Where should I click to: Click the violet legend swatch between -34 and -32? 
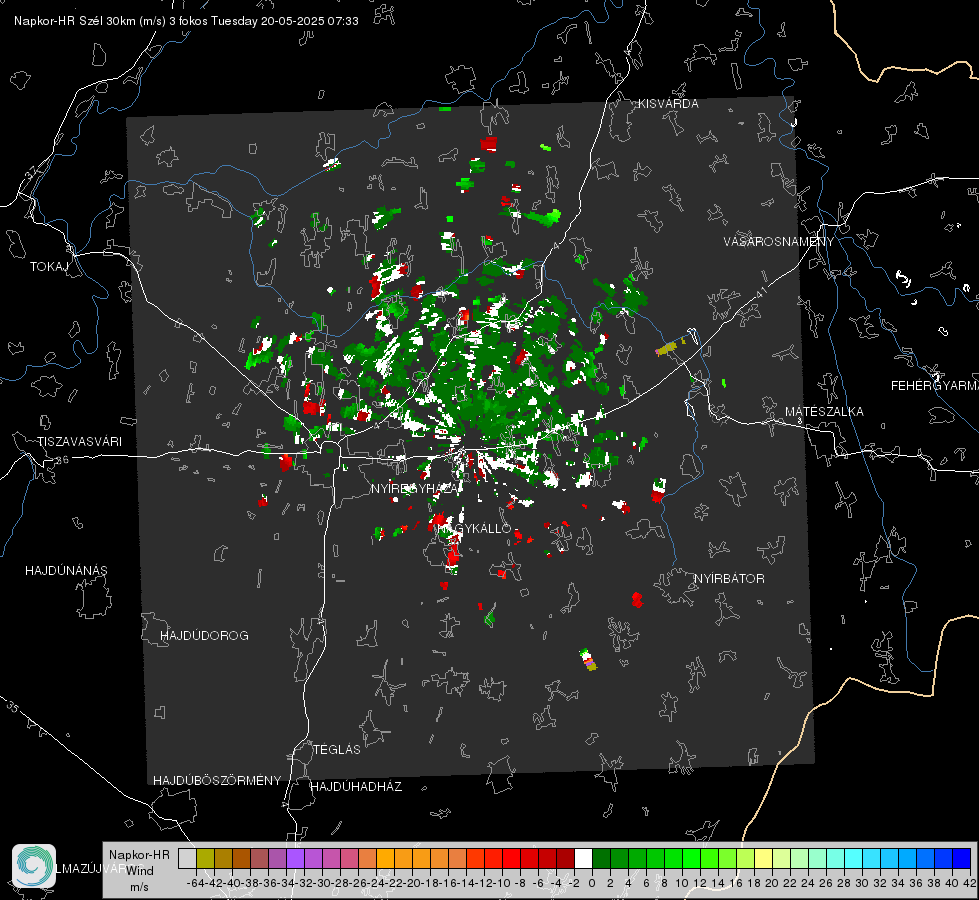[295, 858]
